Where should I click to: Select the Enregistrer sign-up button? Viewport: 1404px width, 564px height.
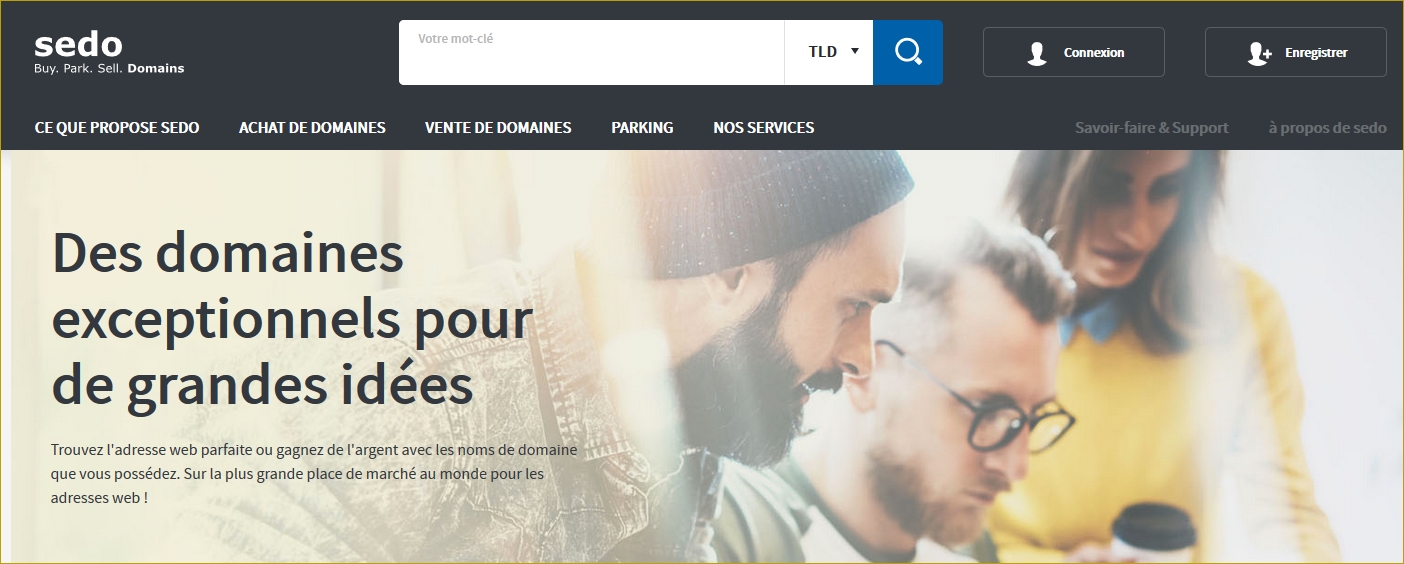[x=1296, y=52]
